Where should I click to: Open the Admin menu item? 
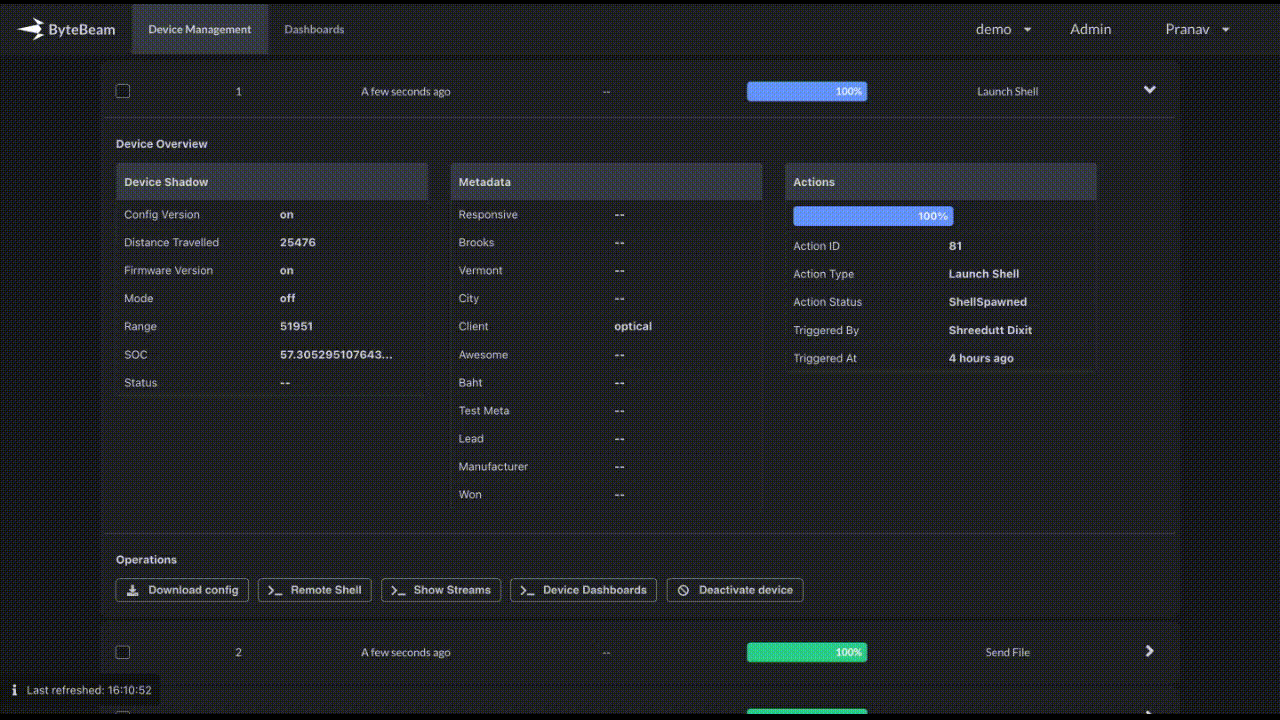1091,29
